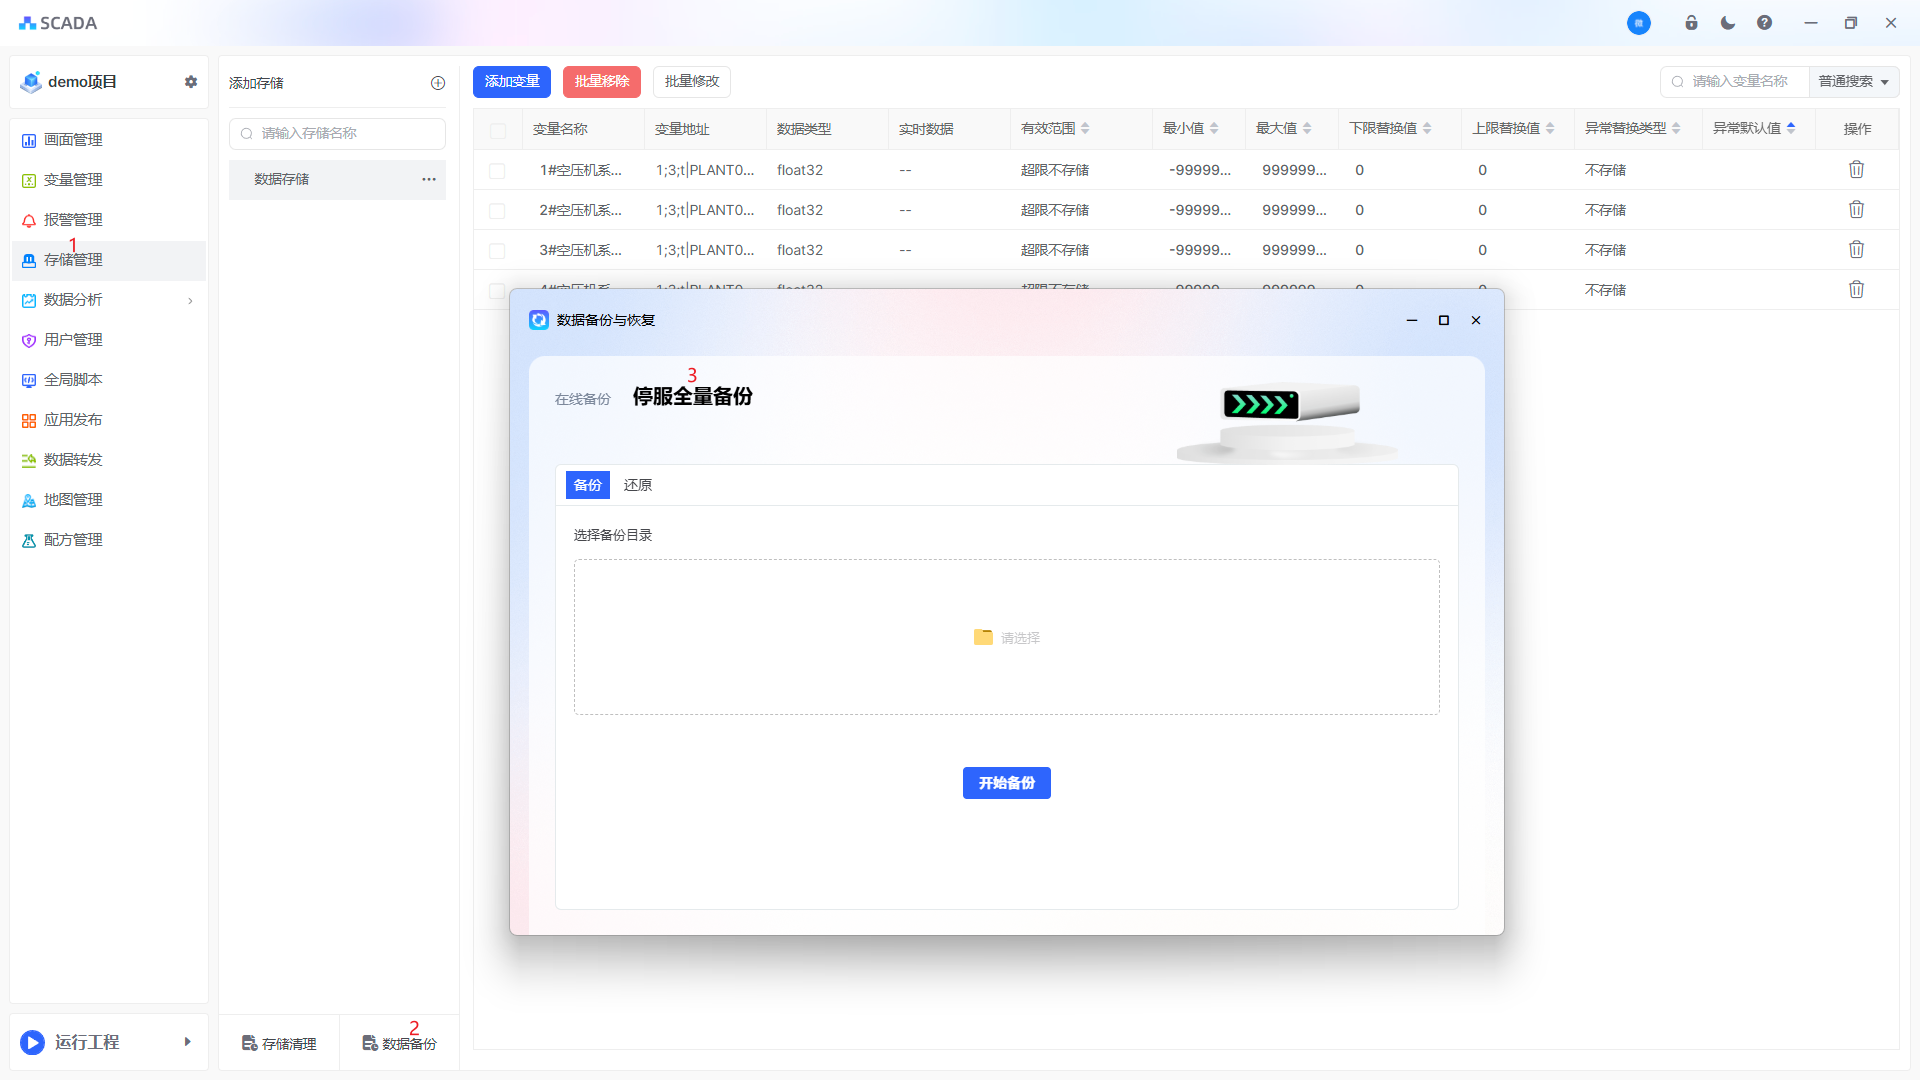Click the 添加变量 button

[x=511, y=82]
